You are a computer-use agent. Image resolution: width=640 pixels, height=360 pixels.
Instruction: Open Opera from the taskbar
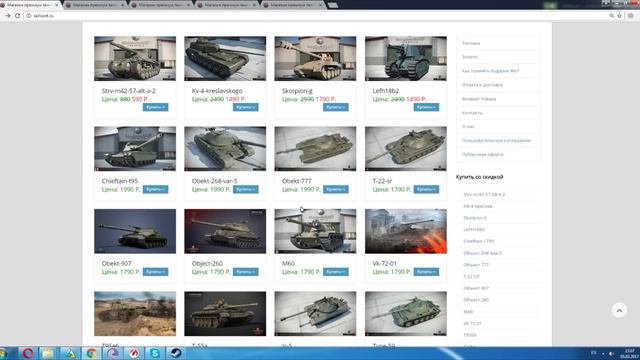pos(27,353)
